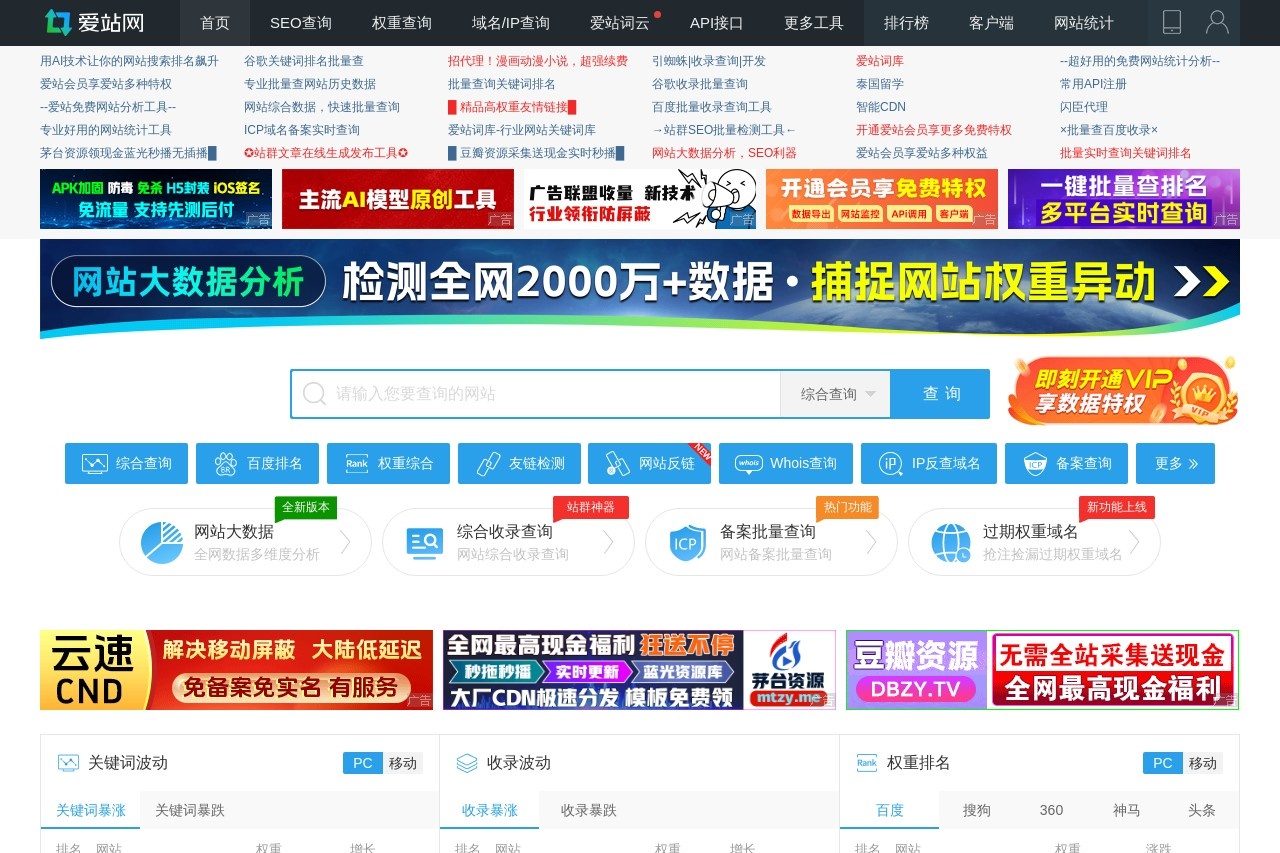Open the 常用API注册 link
The height and width of the screenshot is (853, 1280).
coord(1093,84)
